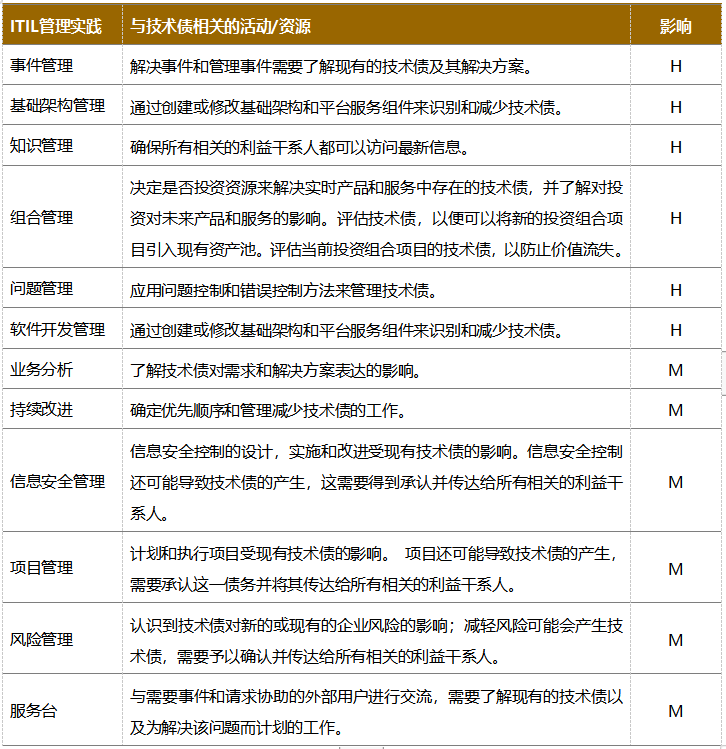Click the 'M' impact for 持续改进
This screenshot has height=749, width=726.
pos(675,410)
